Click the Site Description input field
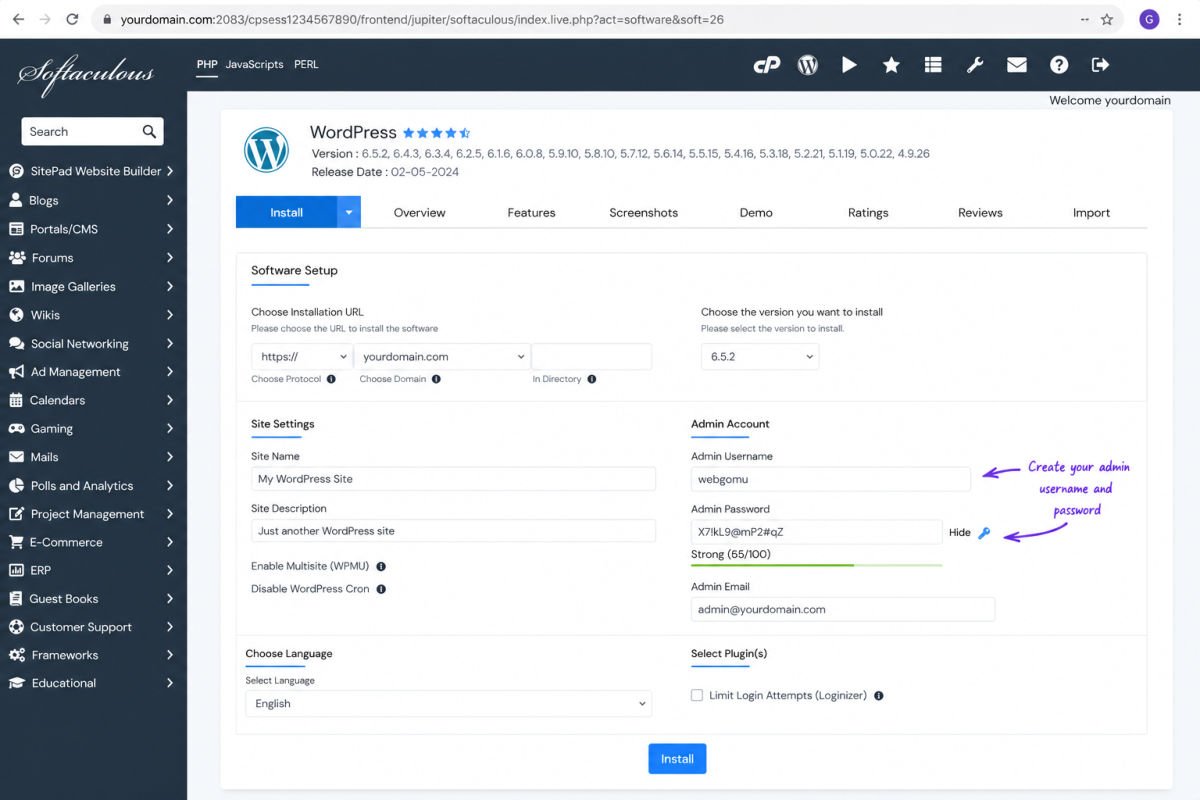The width and height of the screenshot is (1200, 800). tap(453, 531)
